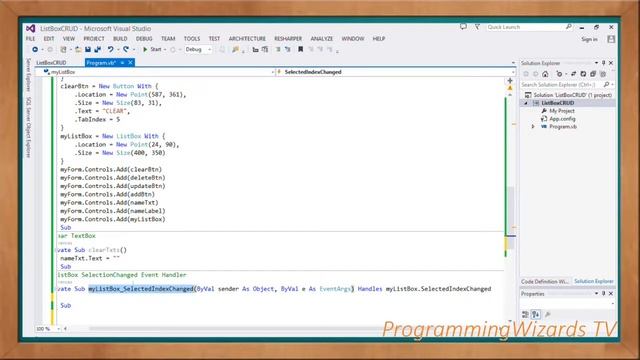Open the FILE menu
This screenshot has height=360, width=640.
(31, 39)
